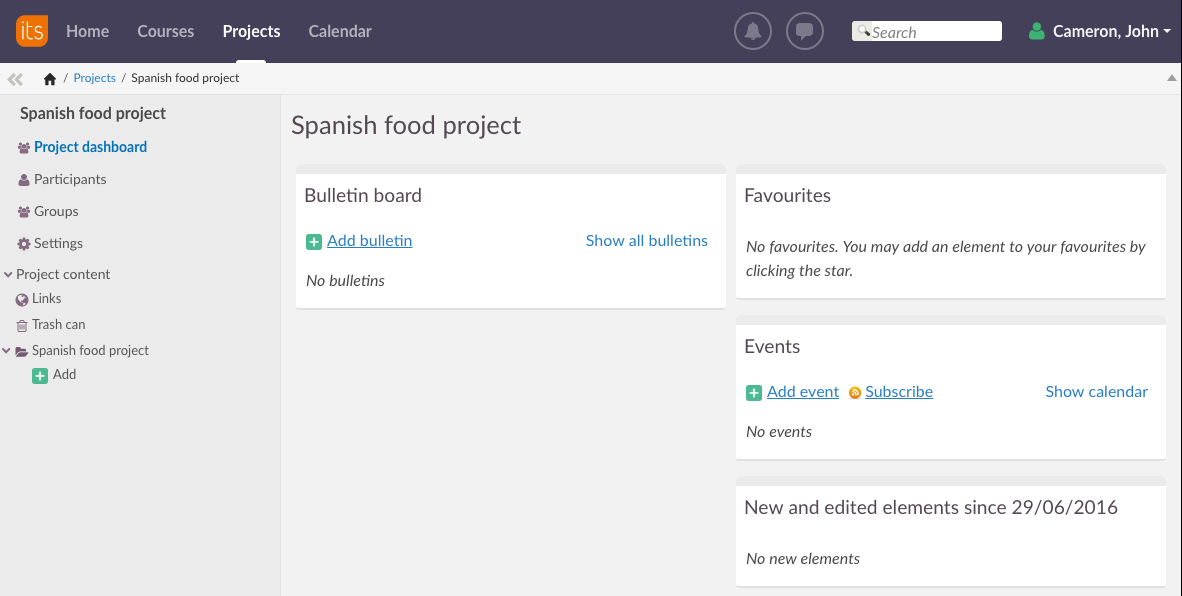Click the green plus icon beside Add bulletin
The height and width of the screenshot is (596, 1182).
click(314, 241)
